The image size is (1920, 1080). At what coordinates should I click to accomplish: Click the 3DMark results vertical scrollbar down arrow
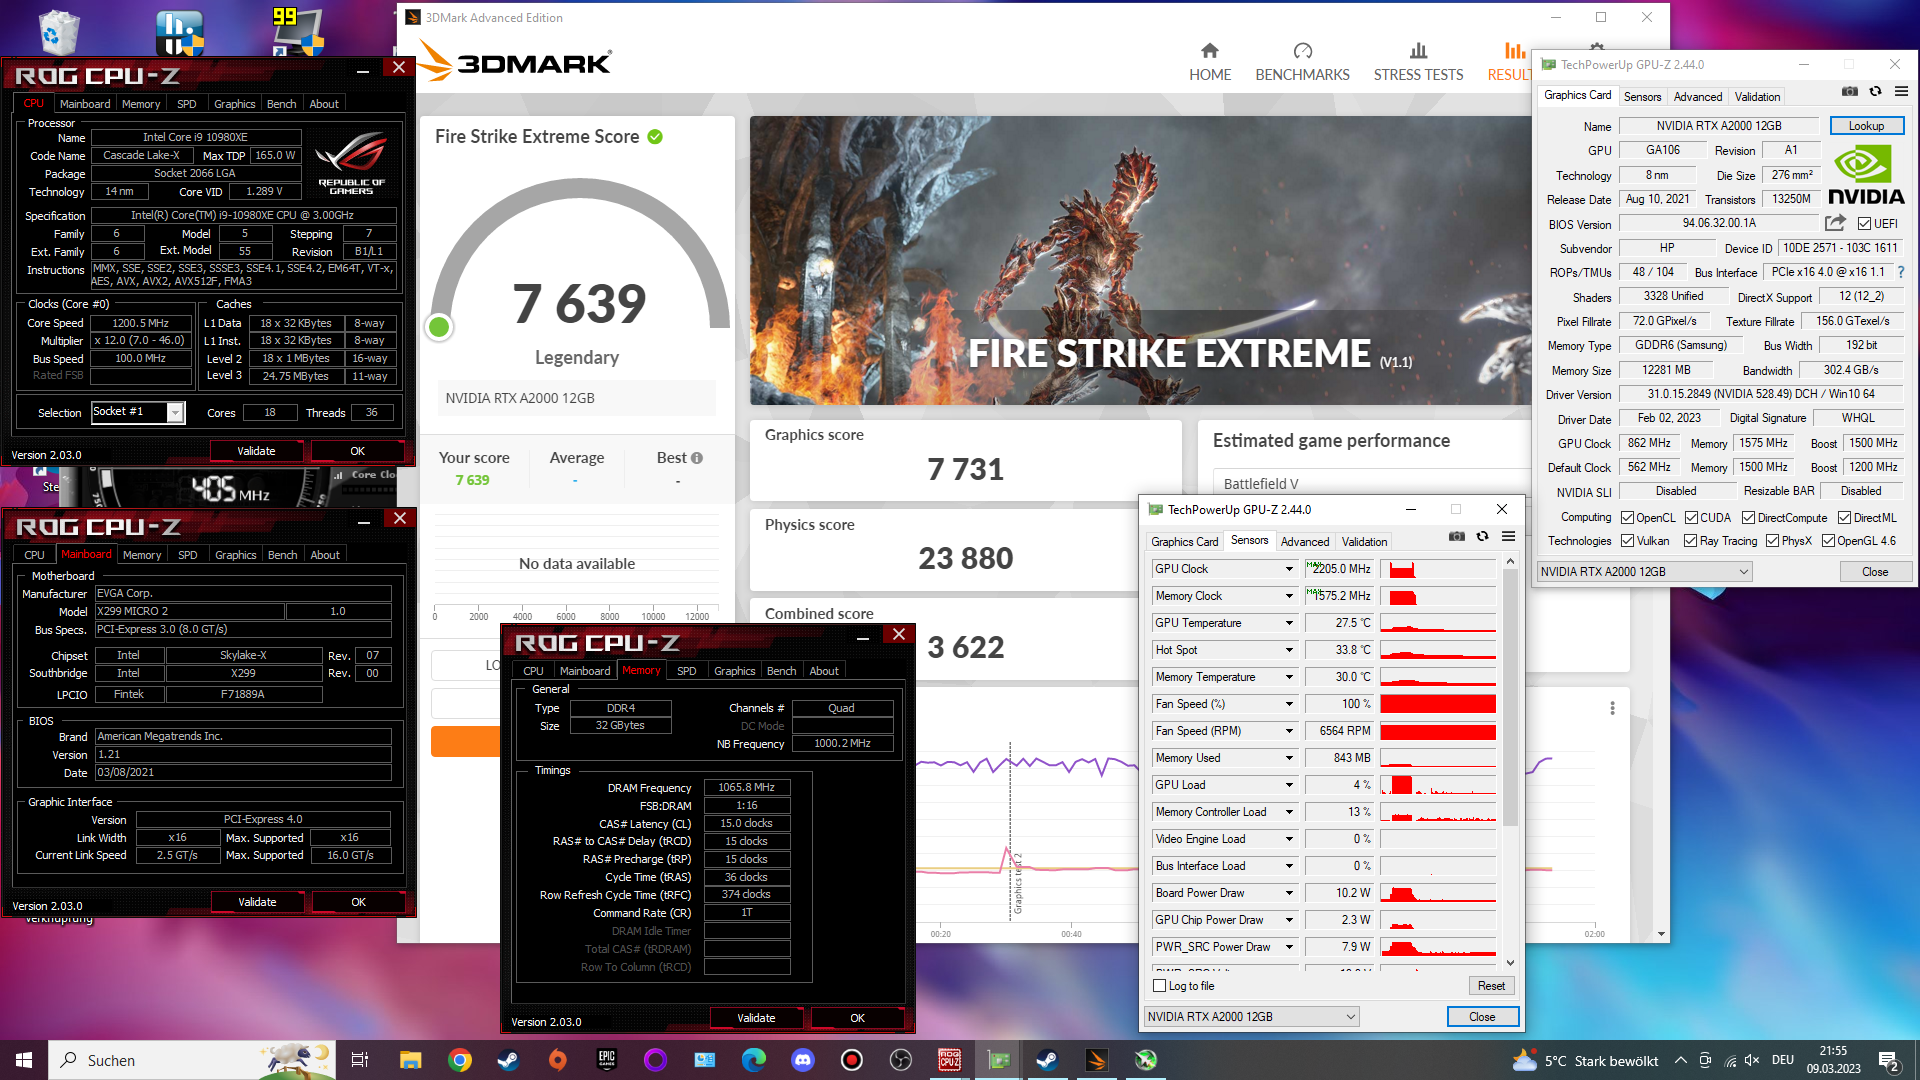pos(1661,934)
